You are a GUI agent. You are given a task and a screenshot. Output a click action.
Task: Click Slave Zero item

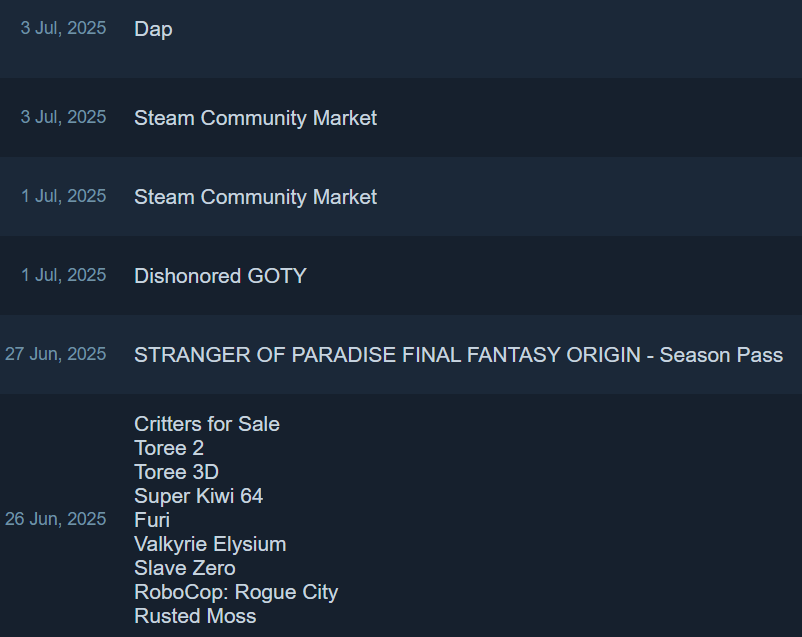click(x=185, y=568)
